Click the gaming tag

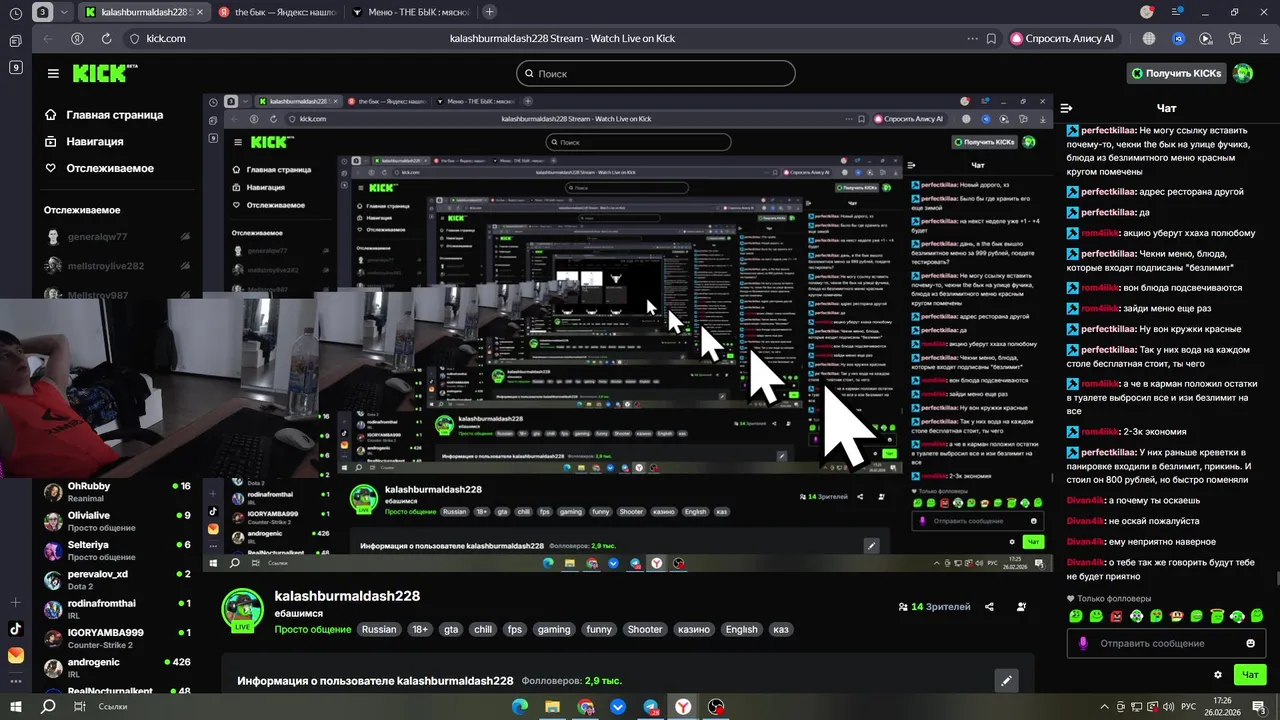(553, 629)
